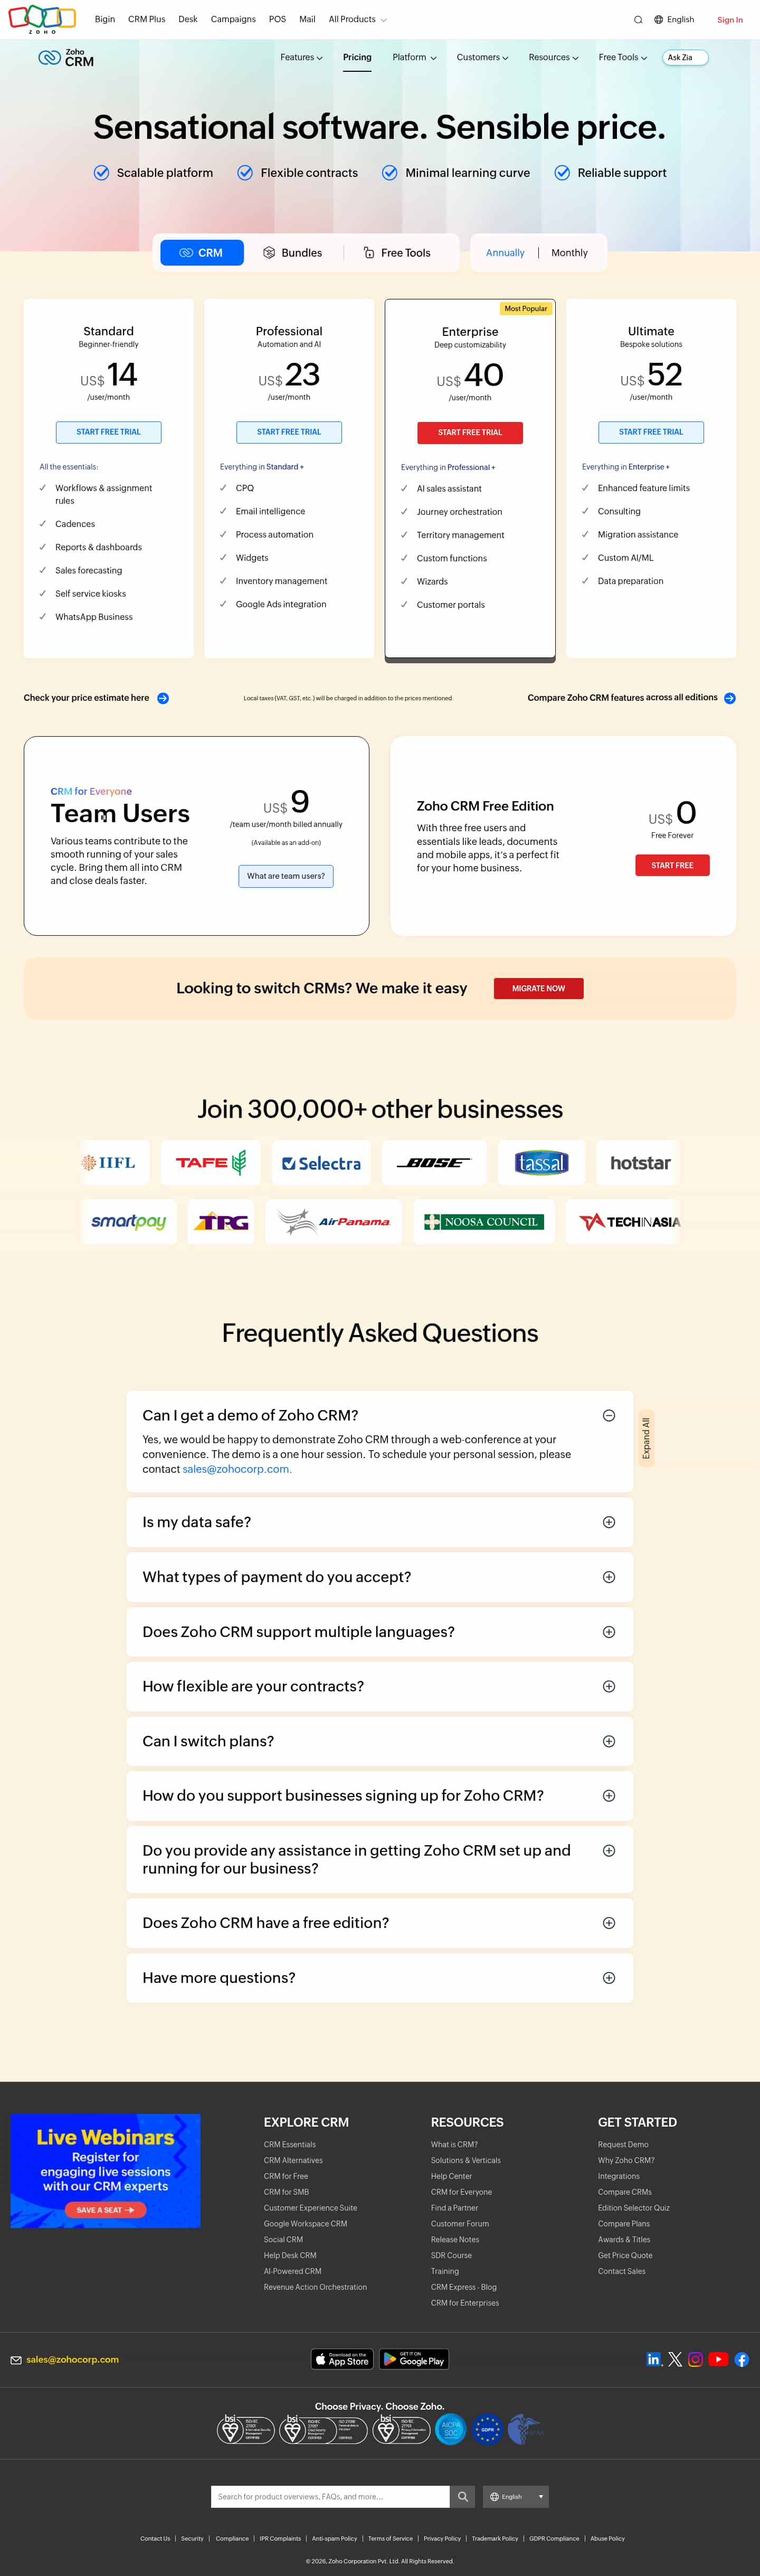760x2576 pixels.
Task: Click the Zoho CRM logo icon
Action: pyautogui.click(x=49, y=58)
